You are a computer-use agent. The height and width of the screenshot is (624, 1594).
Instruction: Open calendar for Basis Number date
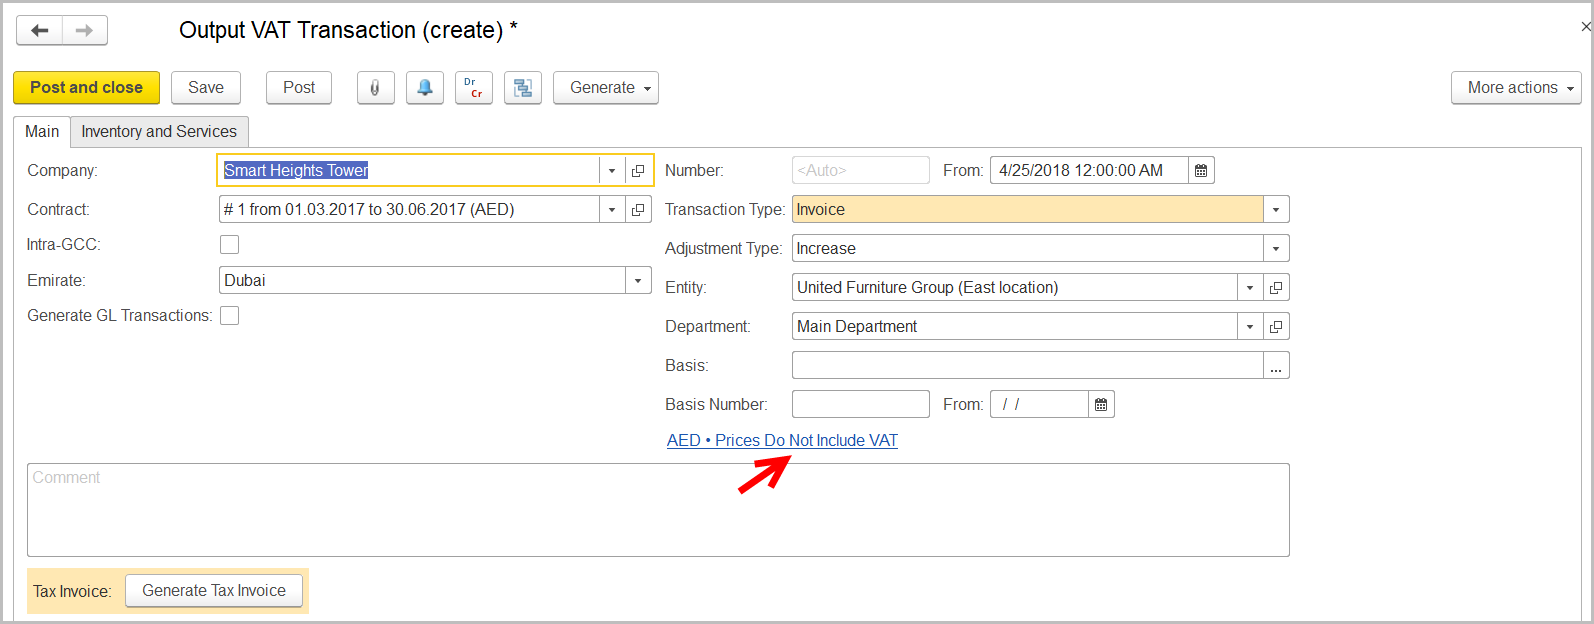tap(1101, 405)
